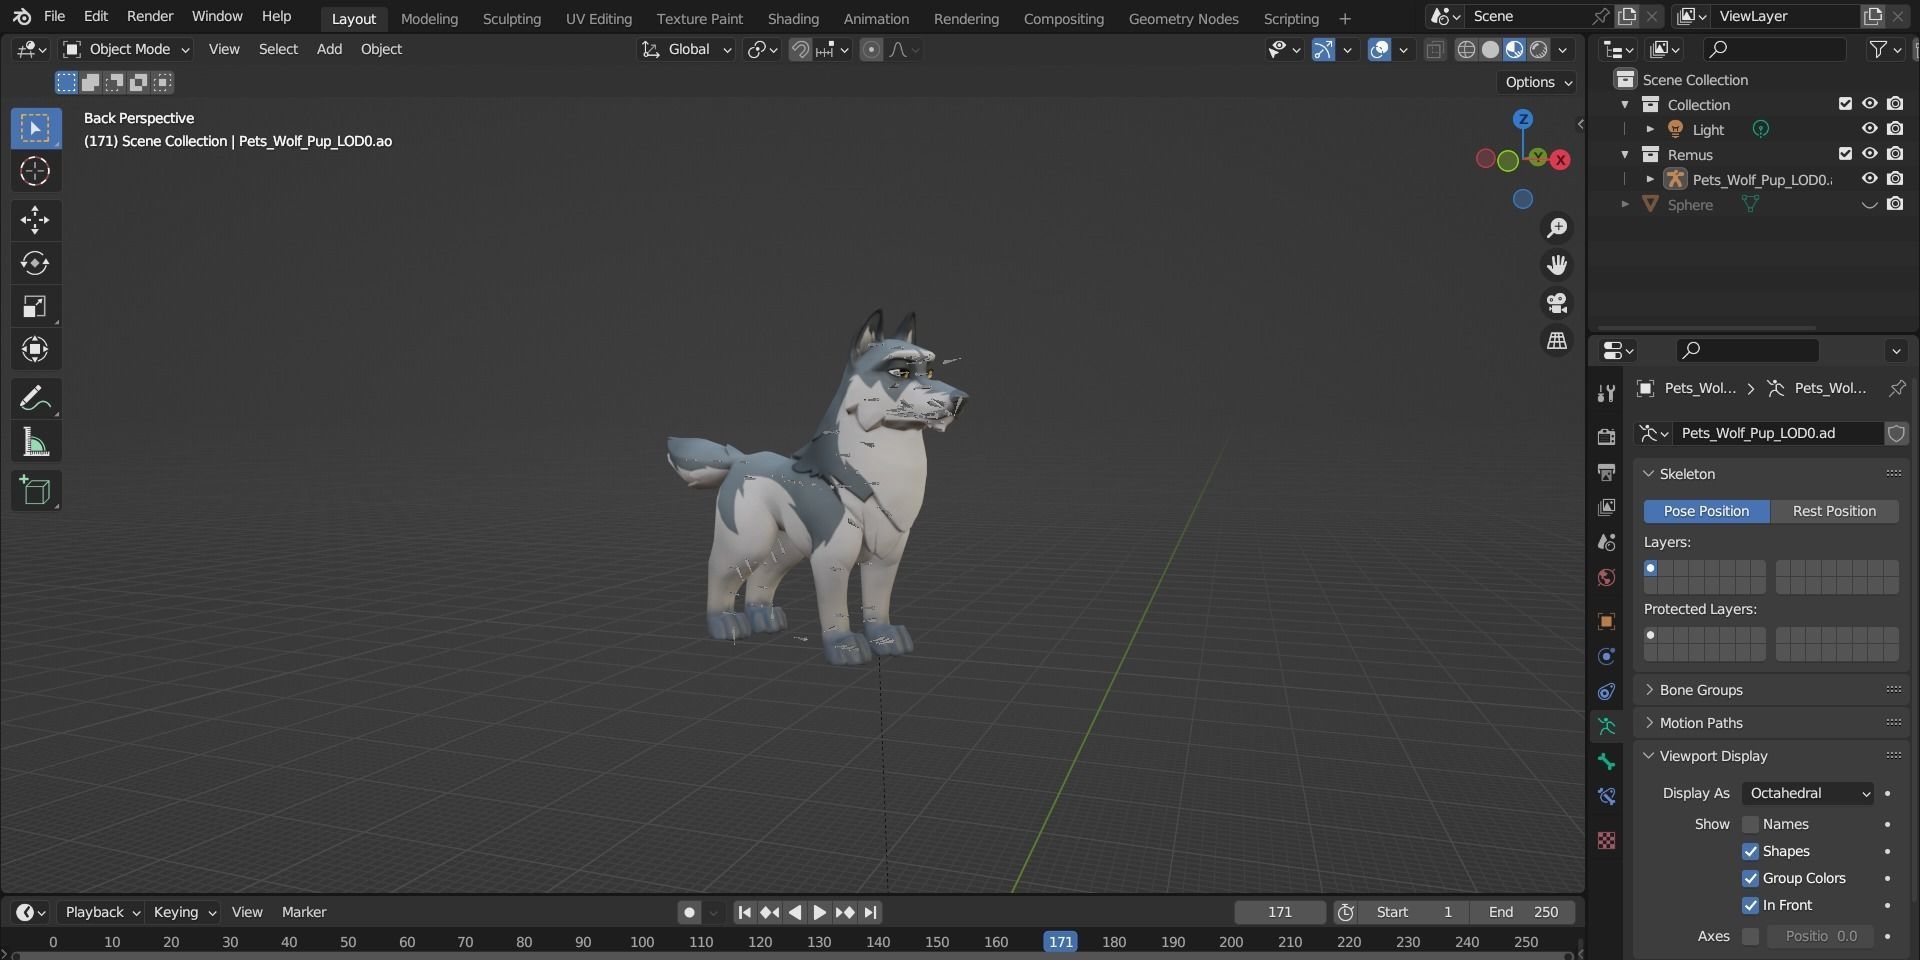
Task: Switch to the Shading workspace tab
Action: (x=793, y=19)
